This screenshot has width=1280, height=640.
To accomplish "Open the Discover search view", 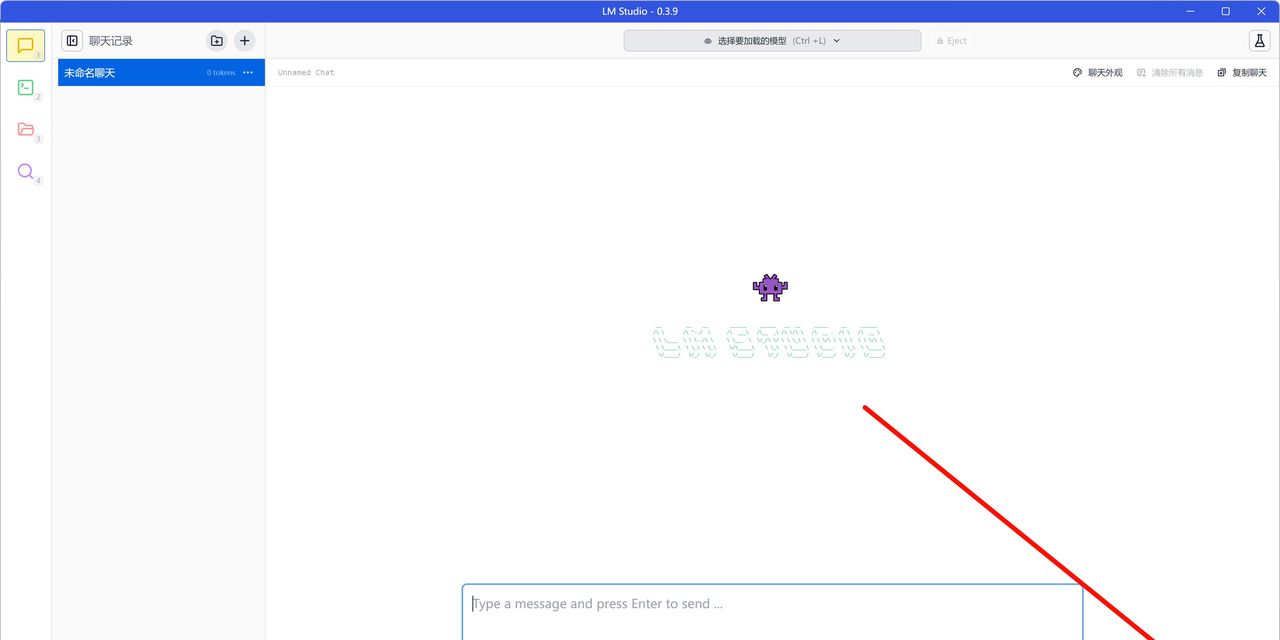I will [25, 172].
